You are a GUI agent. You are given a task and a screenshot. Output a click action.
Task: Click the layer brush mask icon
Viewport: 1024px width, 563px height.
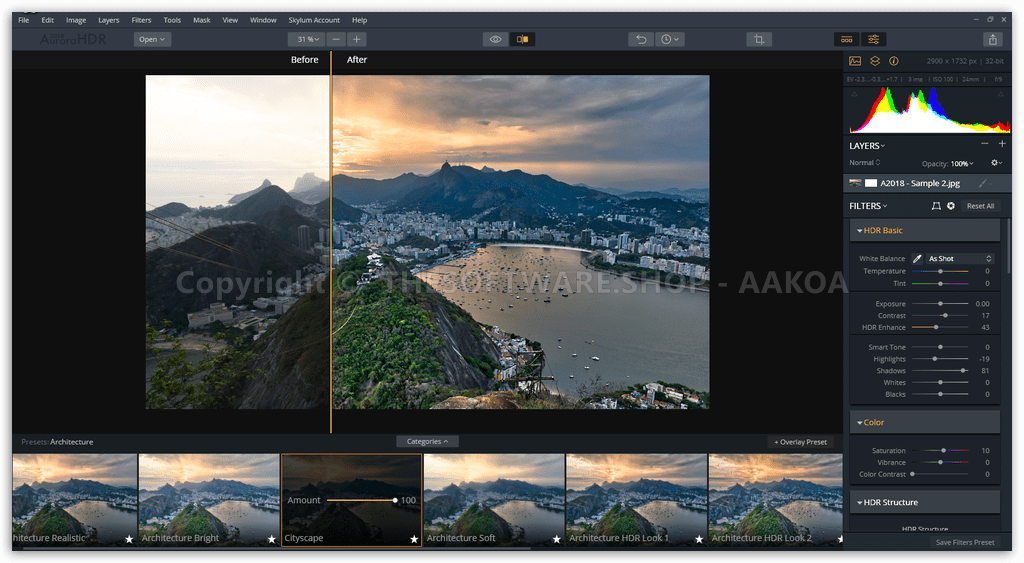click(983, 184)
